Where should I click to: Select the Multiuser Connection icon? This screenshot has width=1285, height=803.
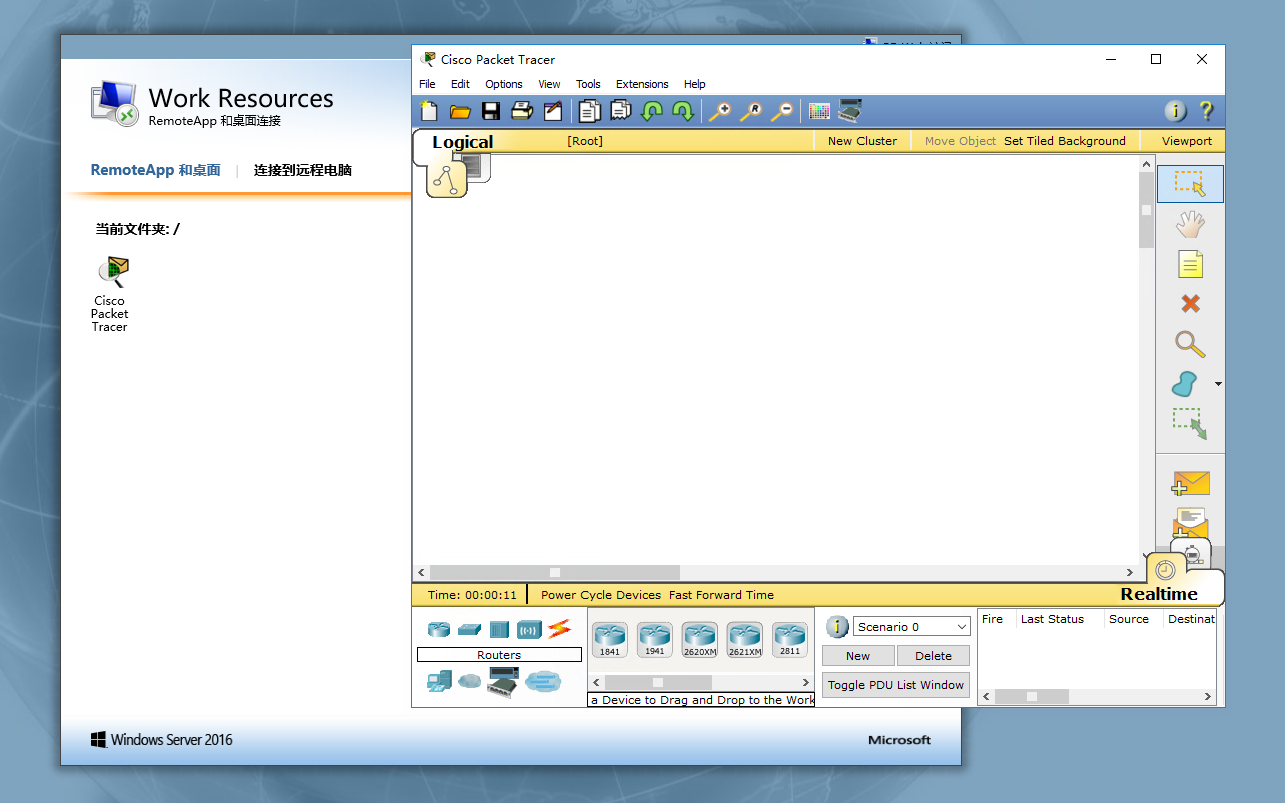click(x=543, y=682)
